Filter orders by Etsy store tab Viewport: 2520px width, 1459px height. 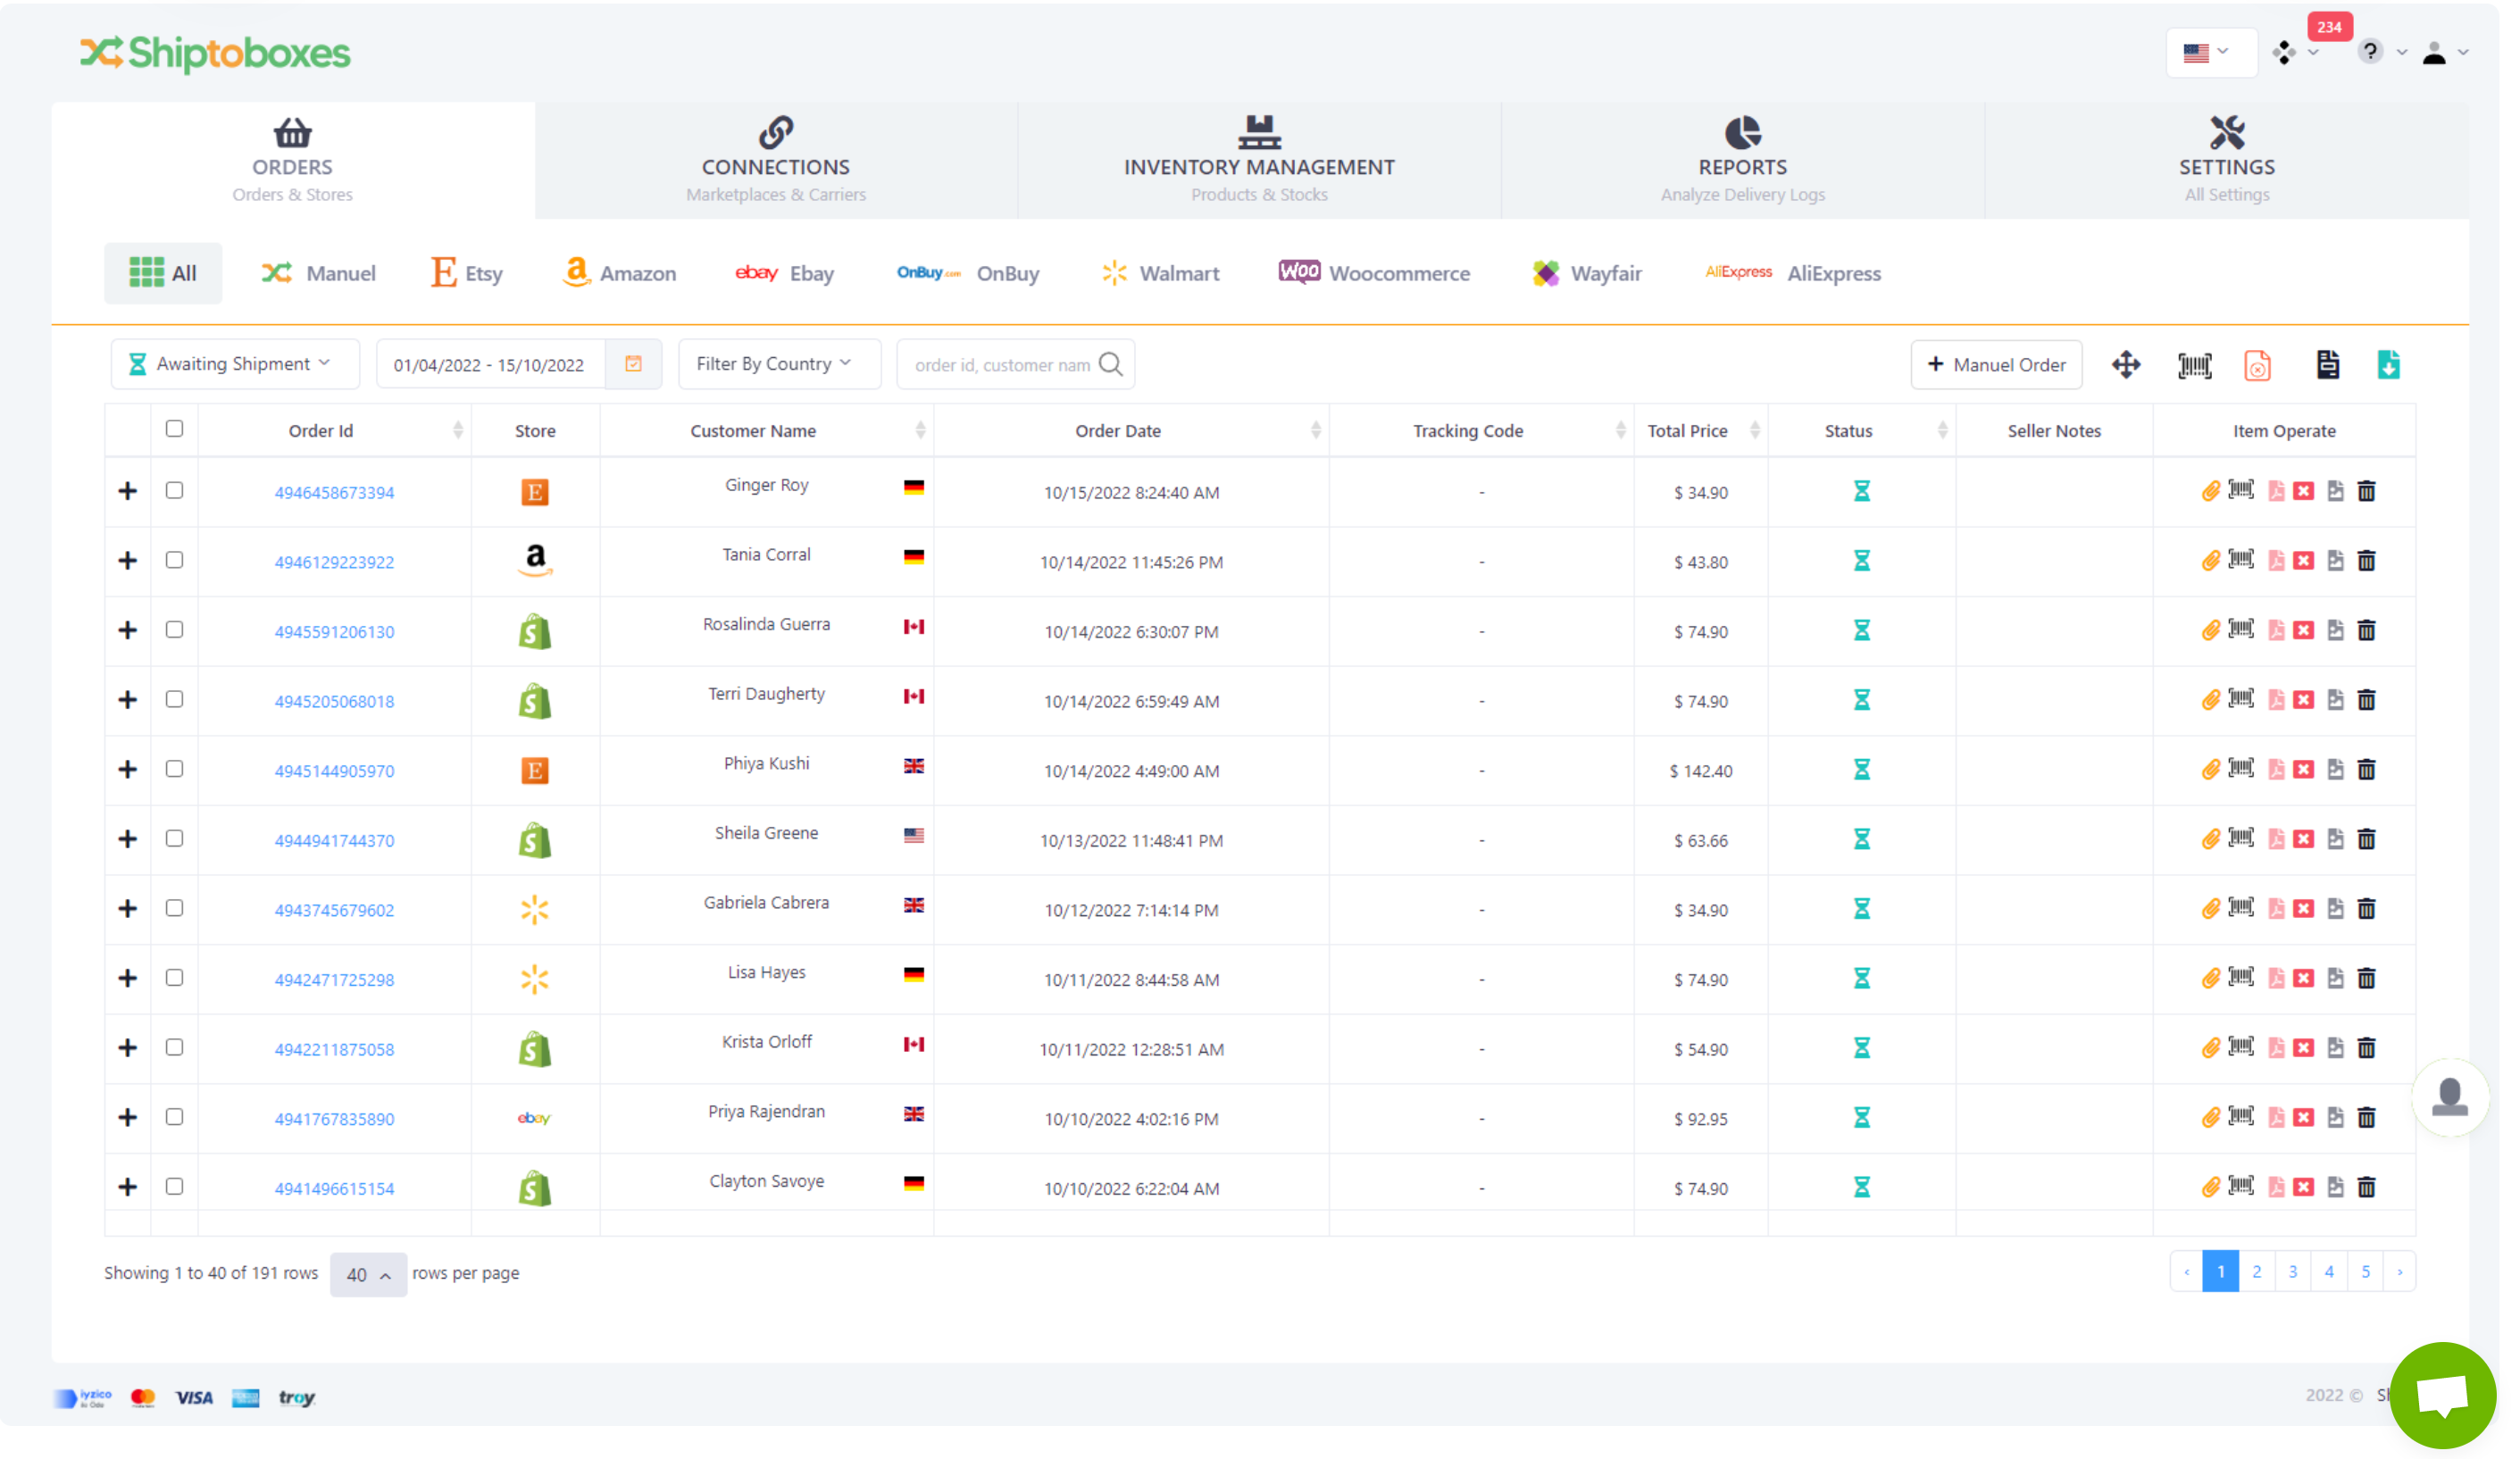tap(467, 273)
